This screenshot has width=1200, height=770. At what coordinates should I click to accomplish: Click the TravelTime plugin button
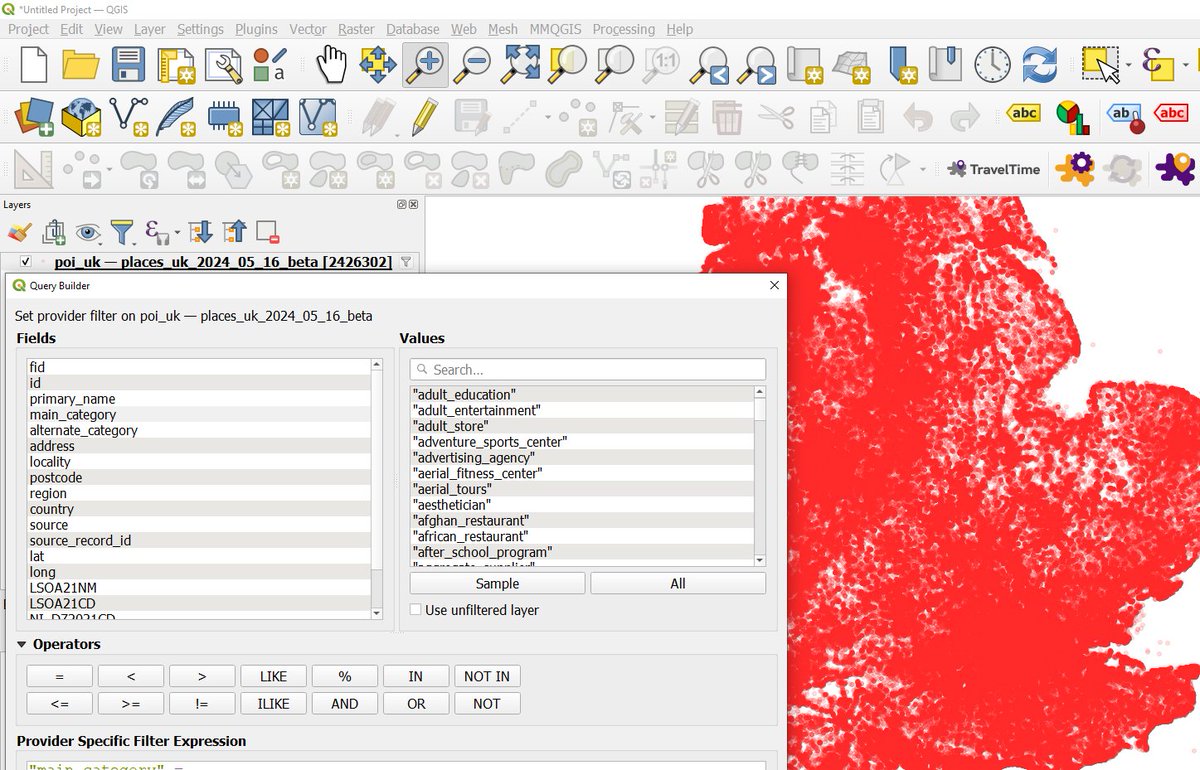point(994,169)
